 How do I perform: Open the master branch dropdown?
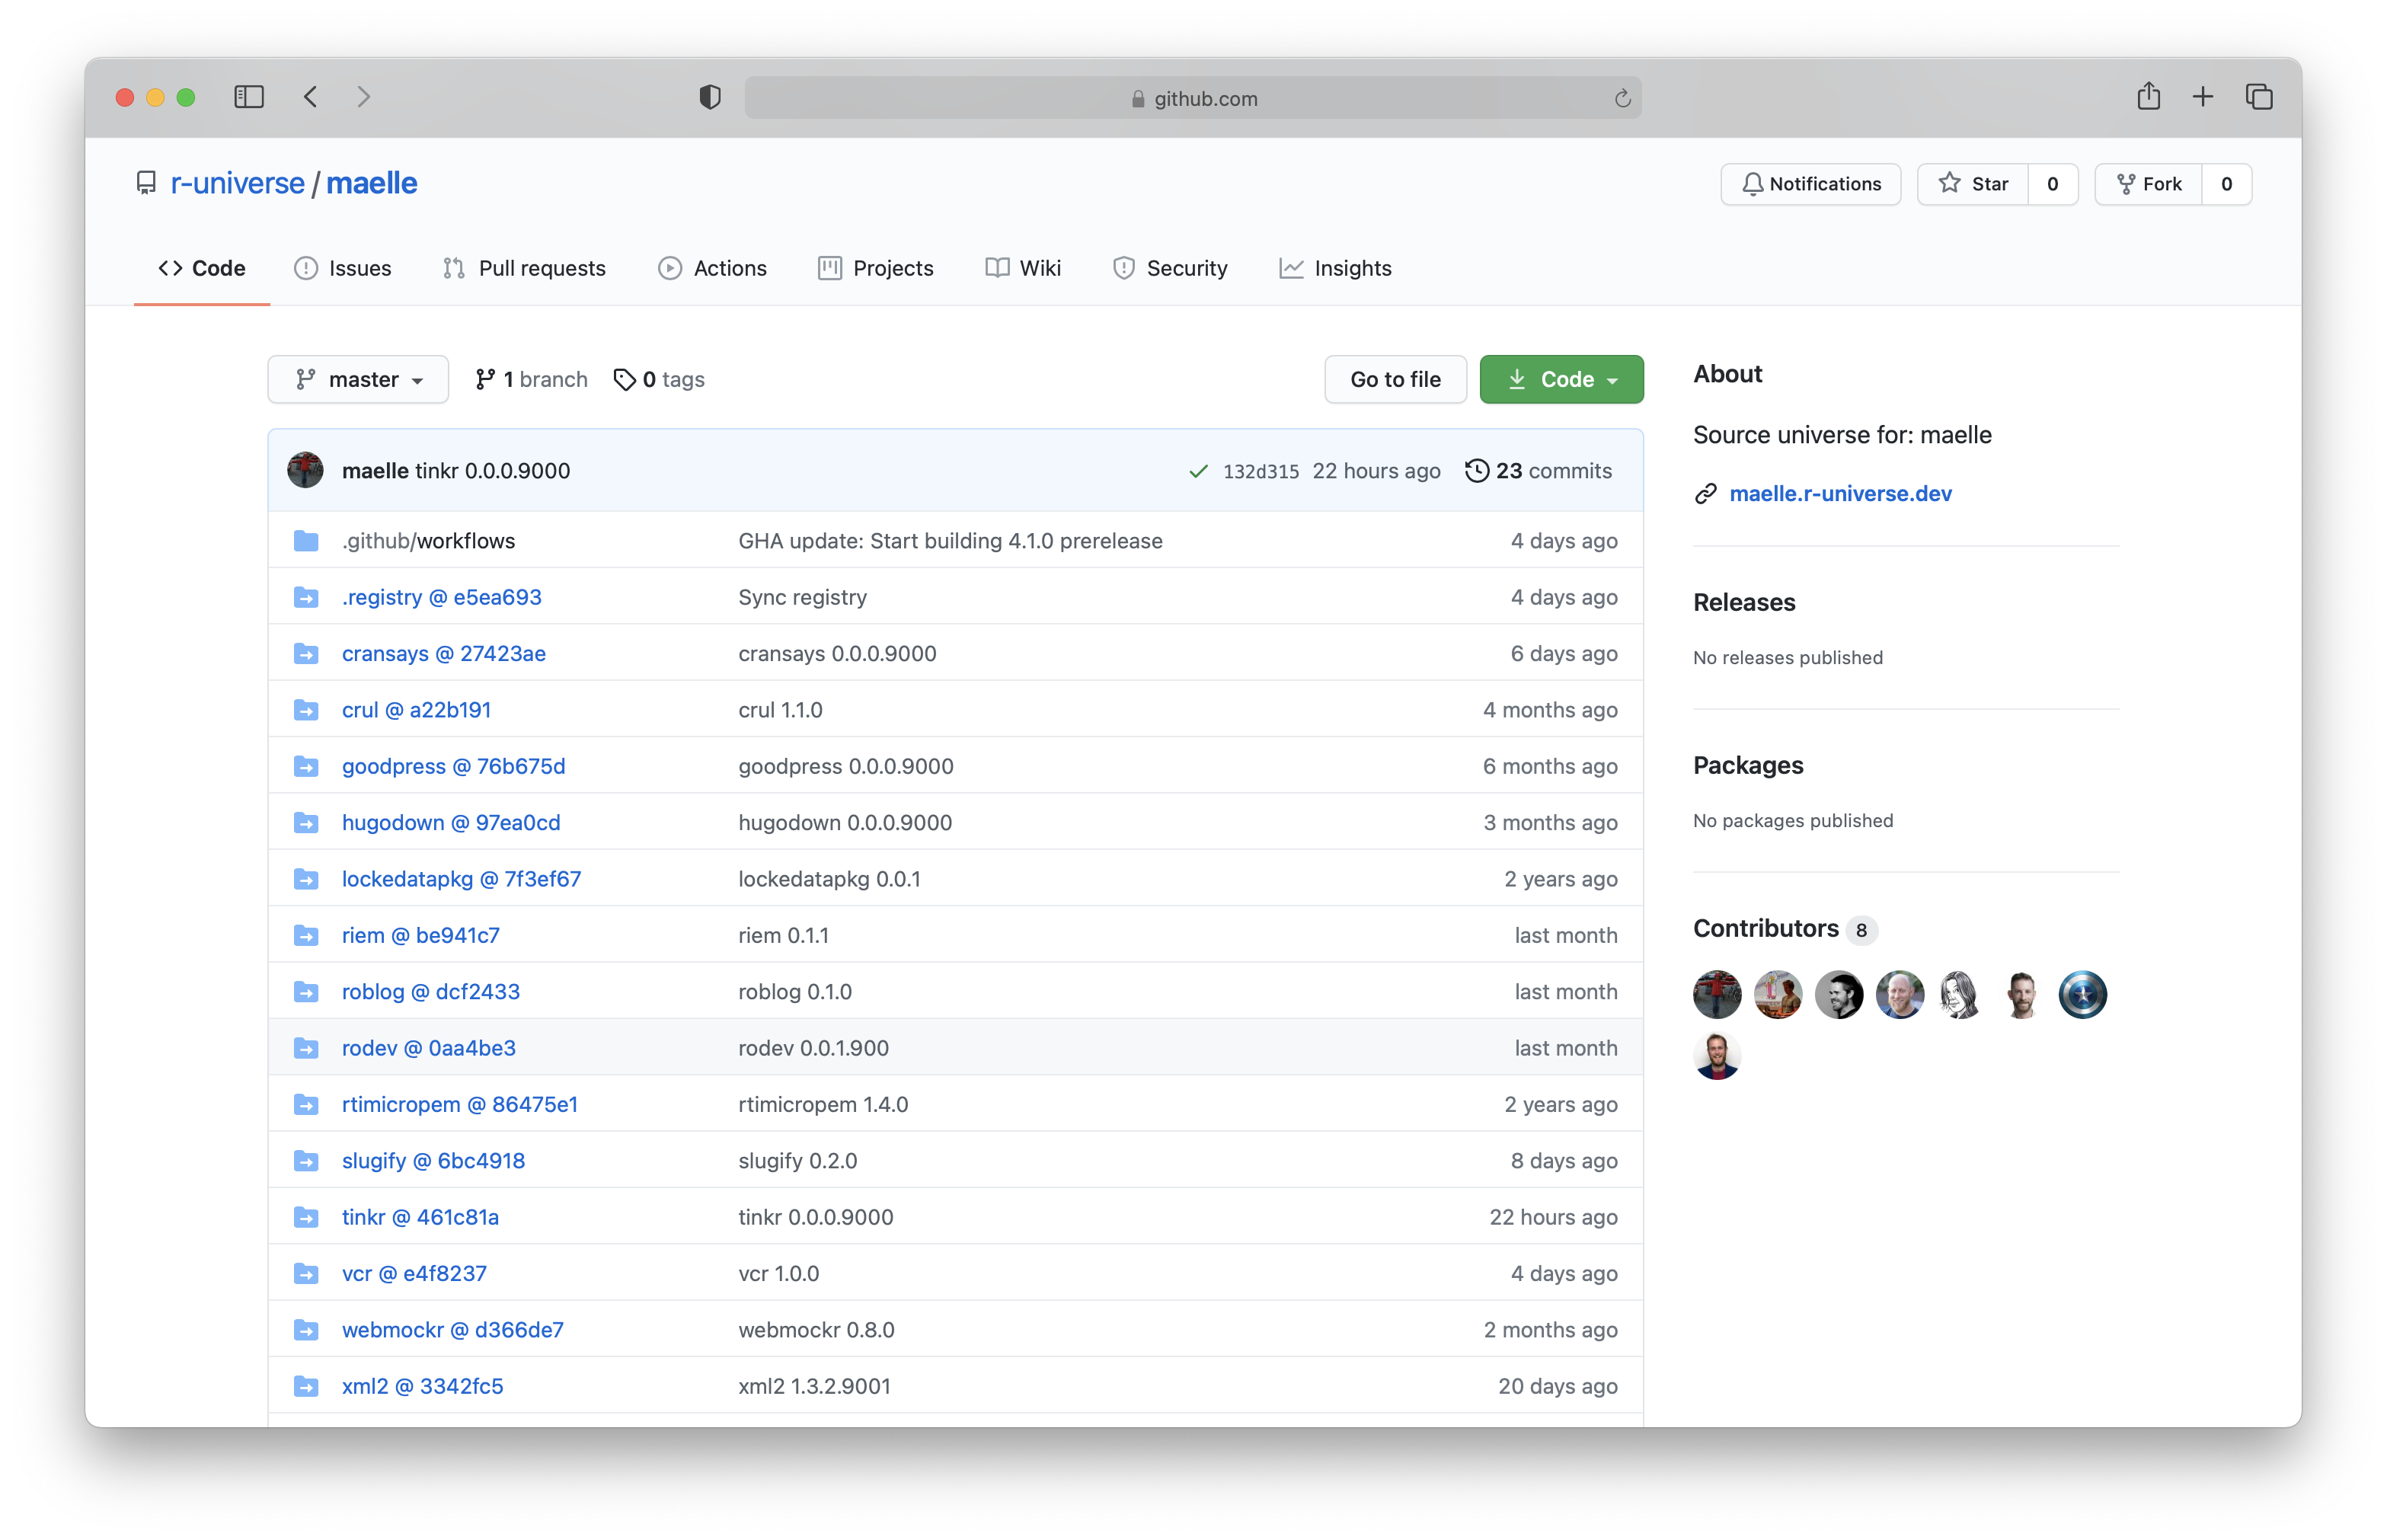(x=358, y=379)
